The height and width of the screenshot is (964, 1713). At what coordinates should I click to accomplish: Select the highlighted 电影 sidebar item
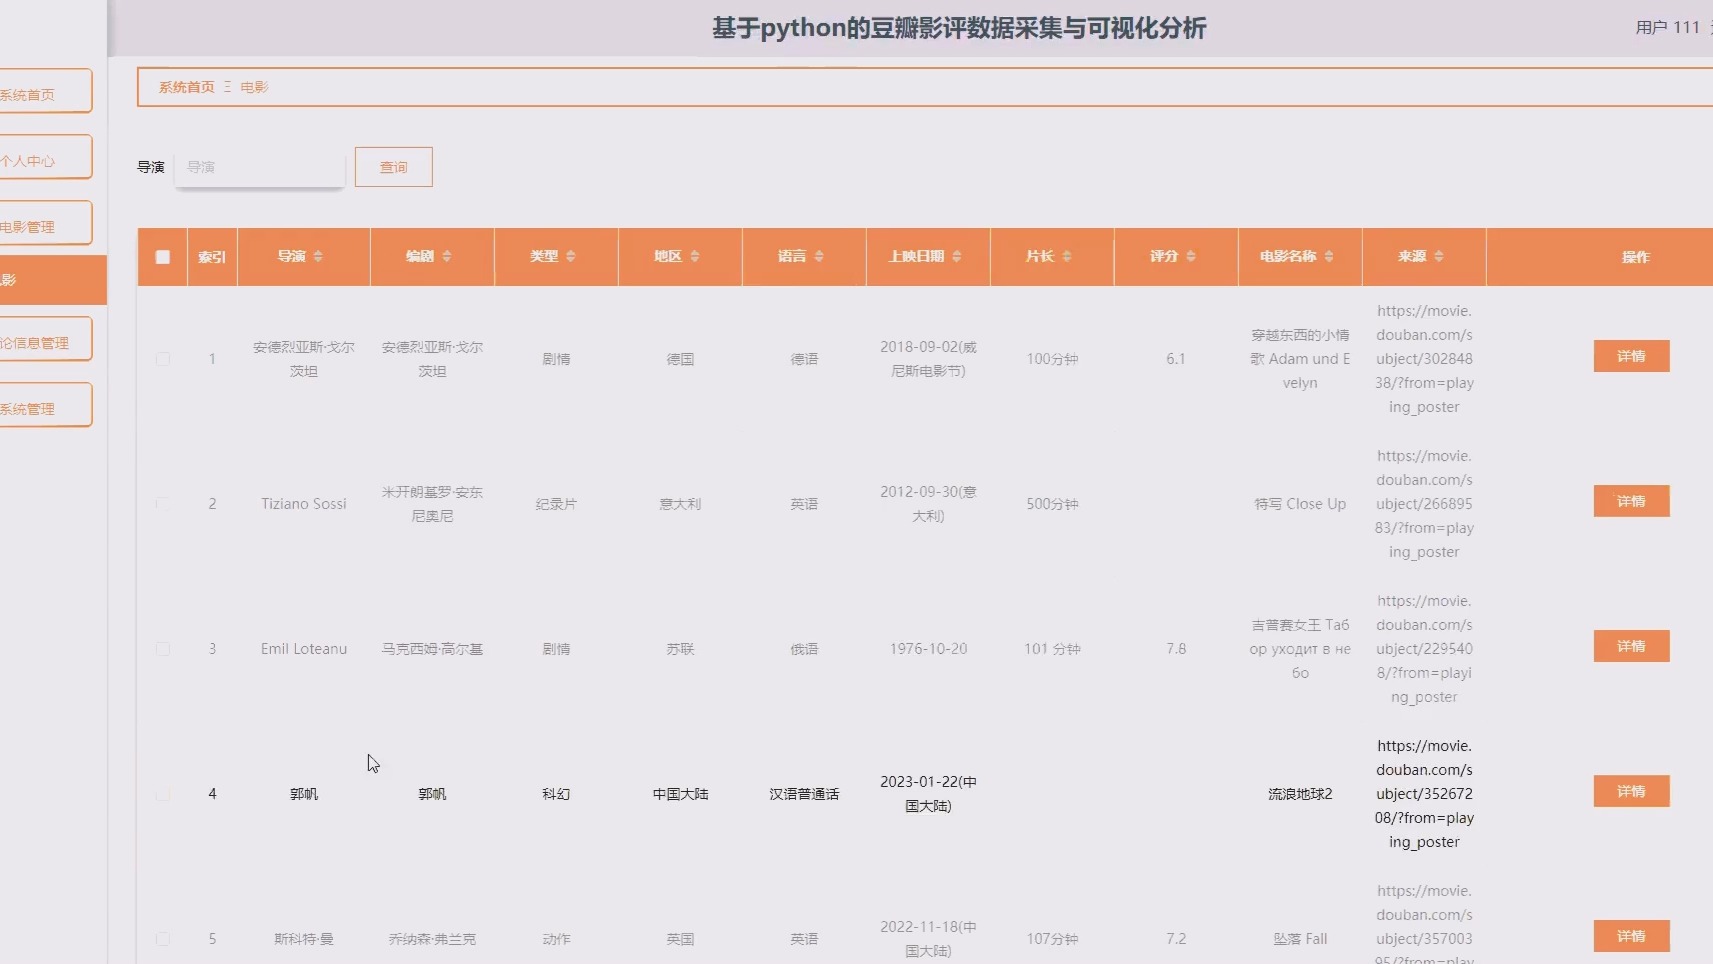[x=52, y=280]
